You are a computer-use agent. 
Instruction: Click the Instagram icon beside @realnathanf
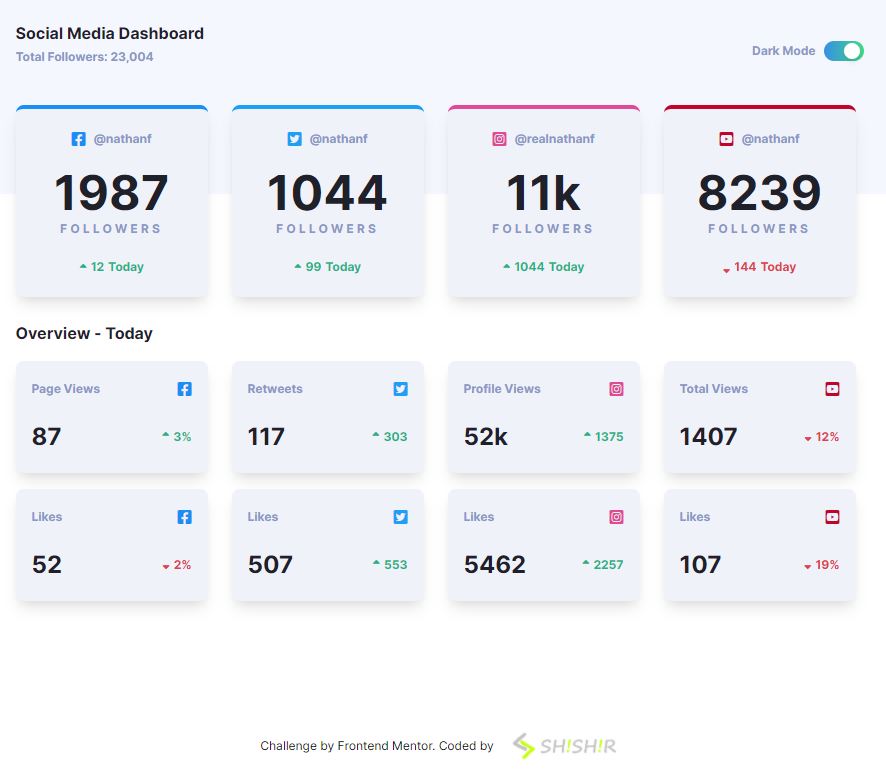(x=499, y=139)
